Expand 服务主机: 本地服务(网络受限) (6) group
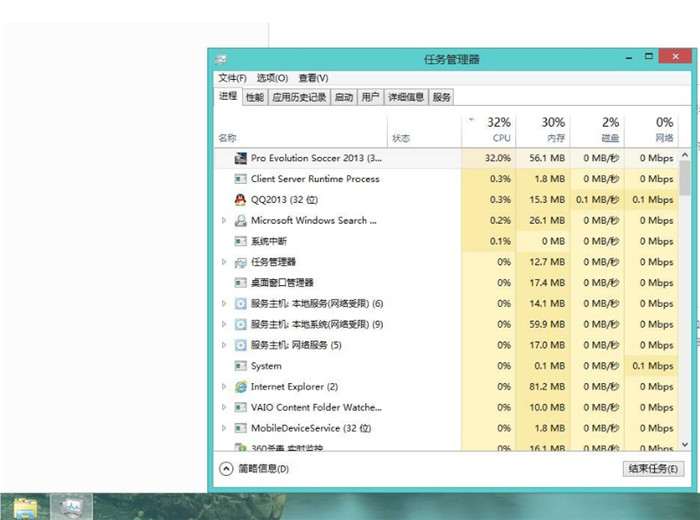Screen dimensions: 700x520 coord(224,303)
